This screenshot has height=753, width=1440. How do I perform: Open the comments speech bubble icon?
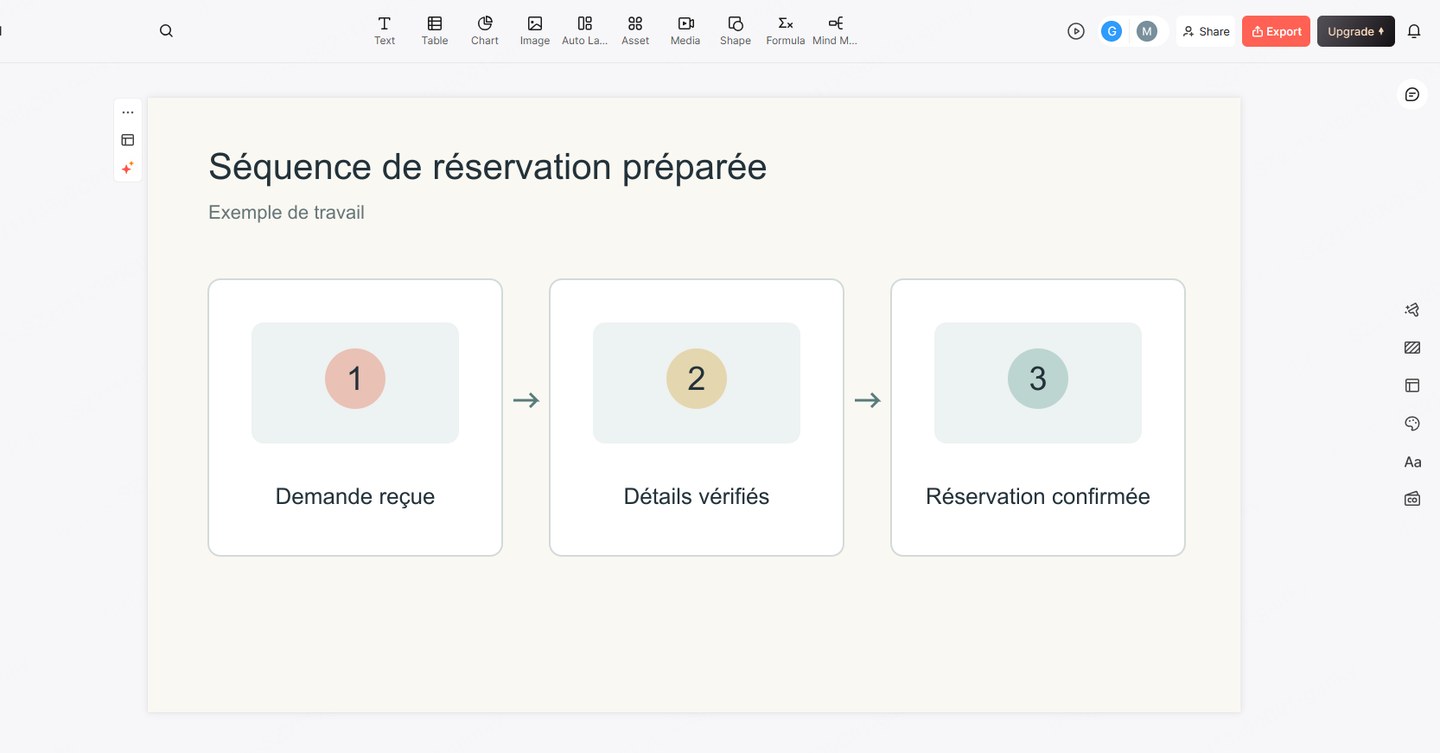pos(1412,94)
